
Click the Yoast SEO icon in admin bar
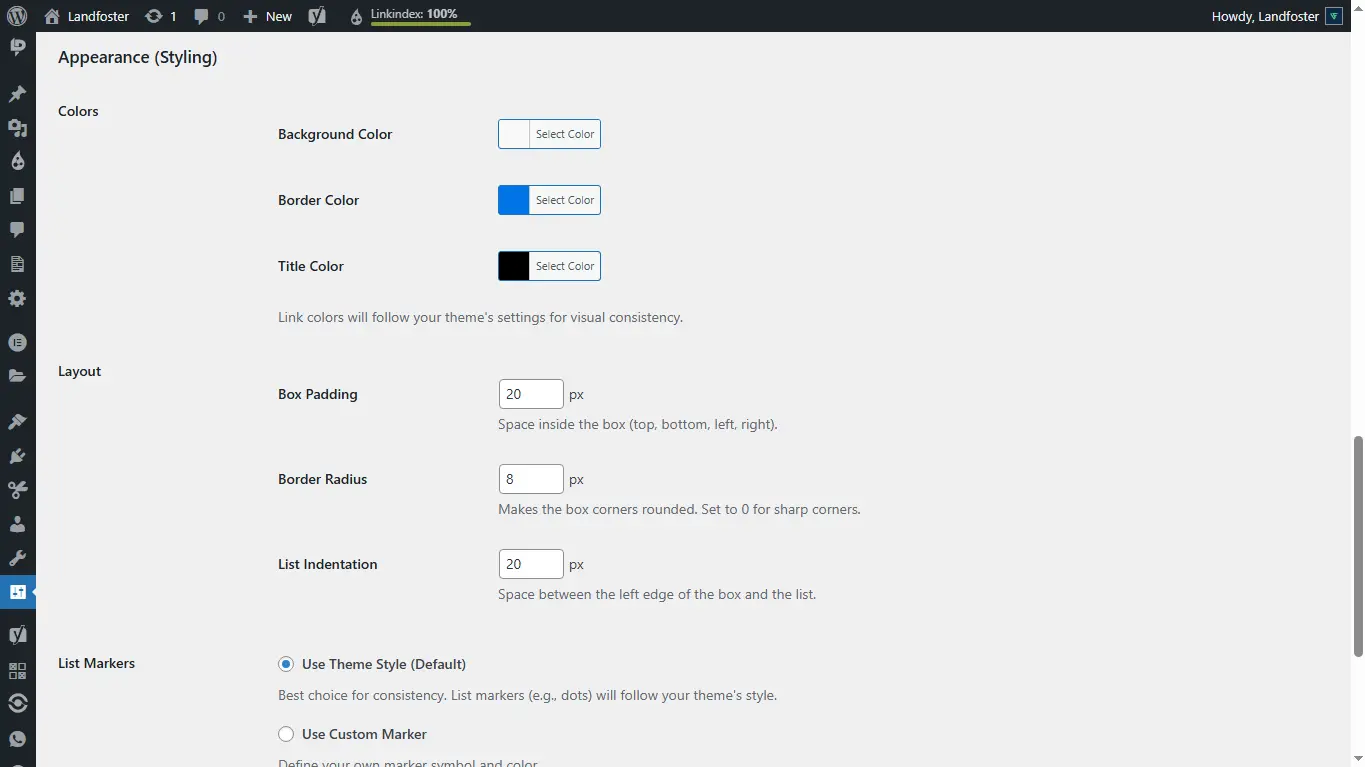pyautogui.click(x=317, y=16)
